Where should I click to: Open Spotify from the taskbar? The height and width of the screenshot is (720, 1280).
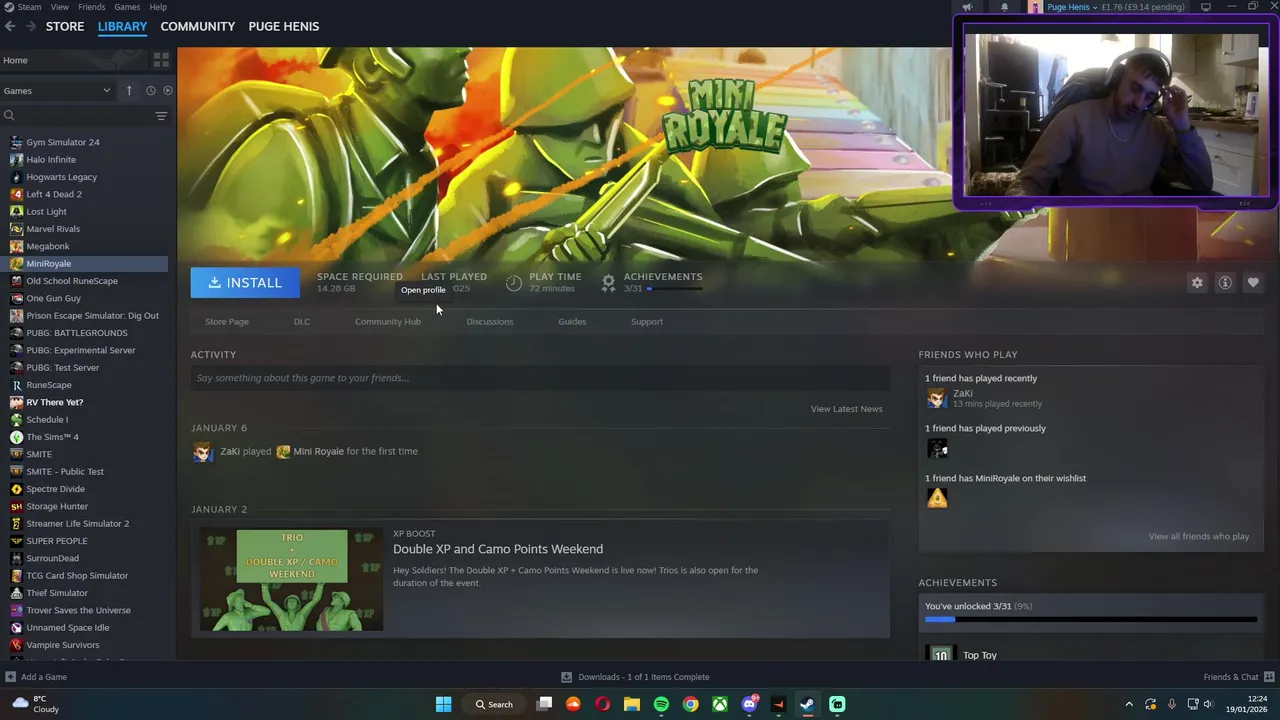tap(661, 704)
